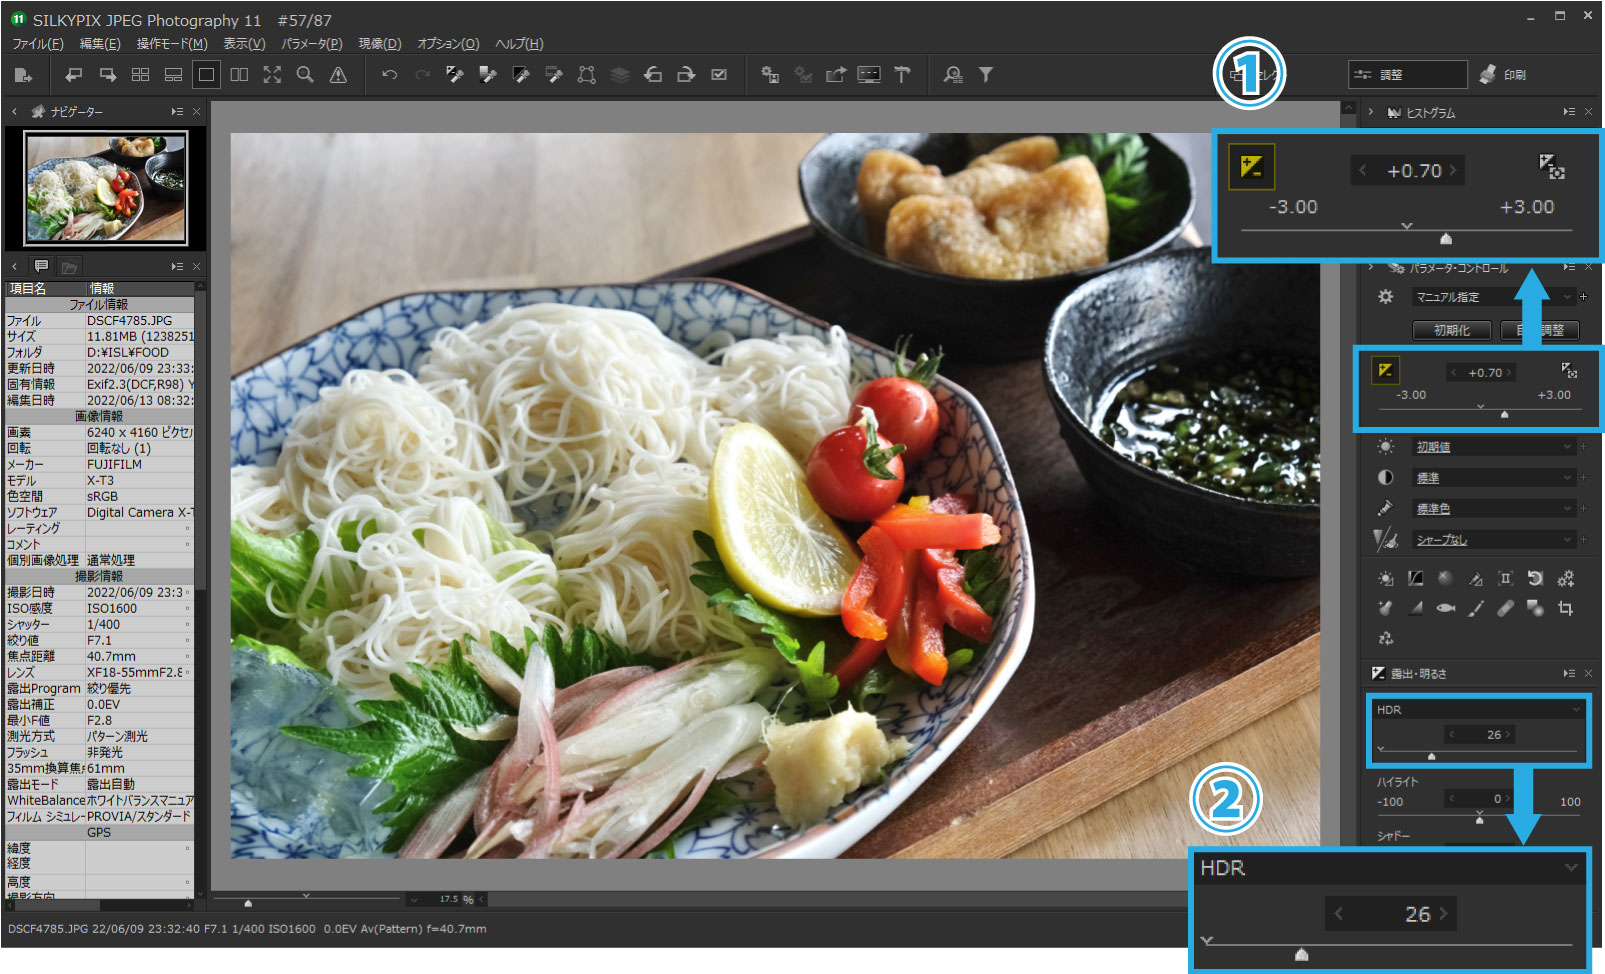Switch to the 調整 section
The height and width of the screenshot is (974, 1605).
(1407, 75)
